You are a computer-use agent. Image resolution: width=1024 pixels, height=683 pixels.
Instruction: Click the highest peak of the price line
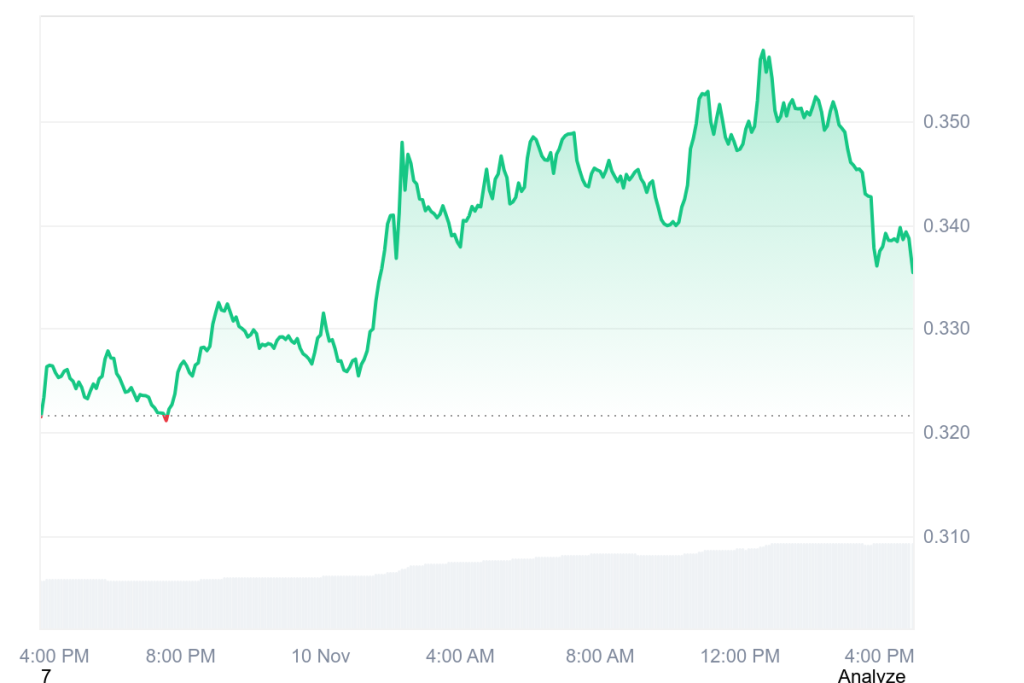(x=763, y=50)
